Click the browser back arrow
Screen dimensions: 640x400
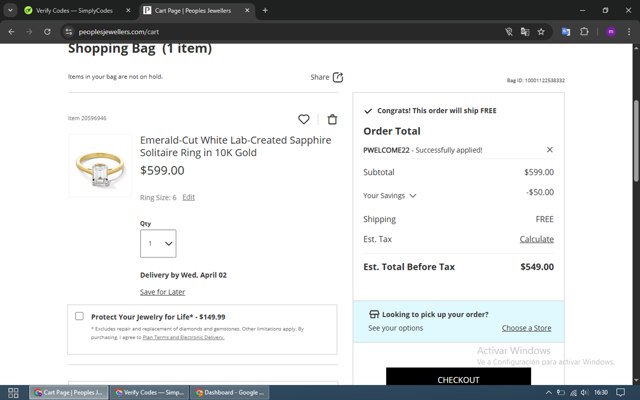click(x=11, y=32)
